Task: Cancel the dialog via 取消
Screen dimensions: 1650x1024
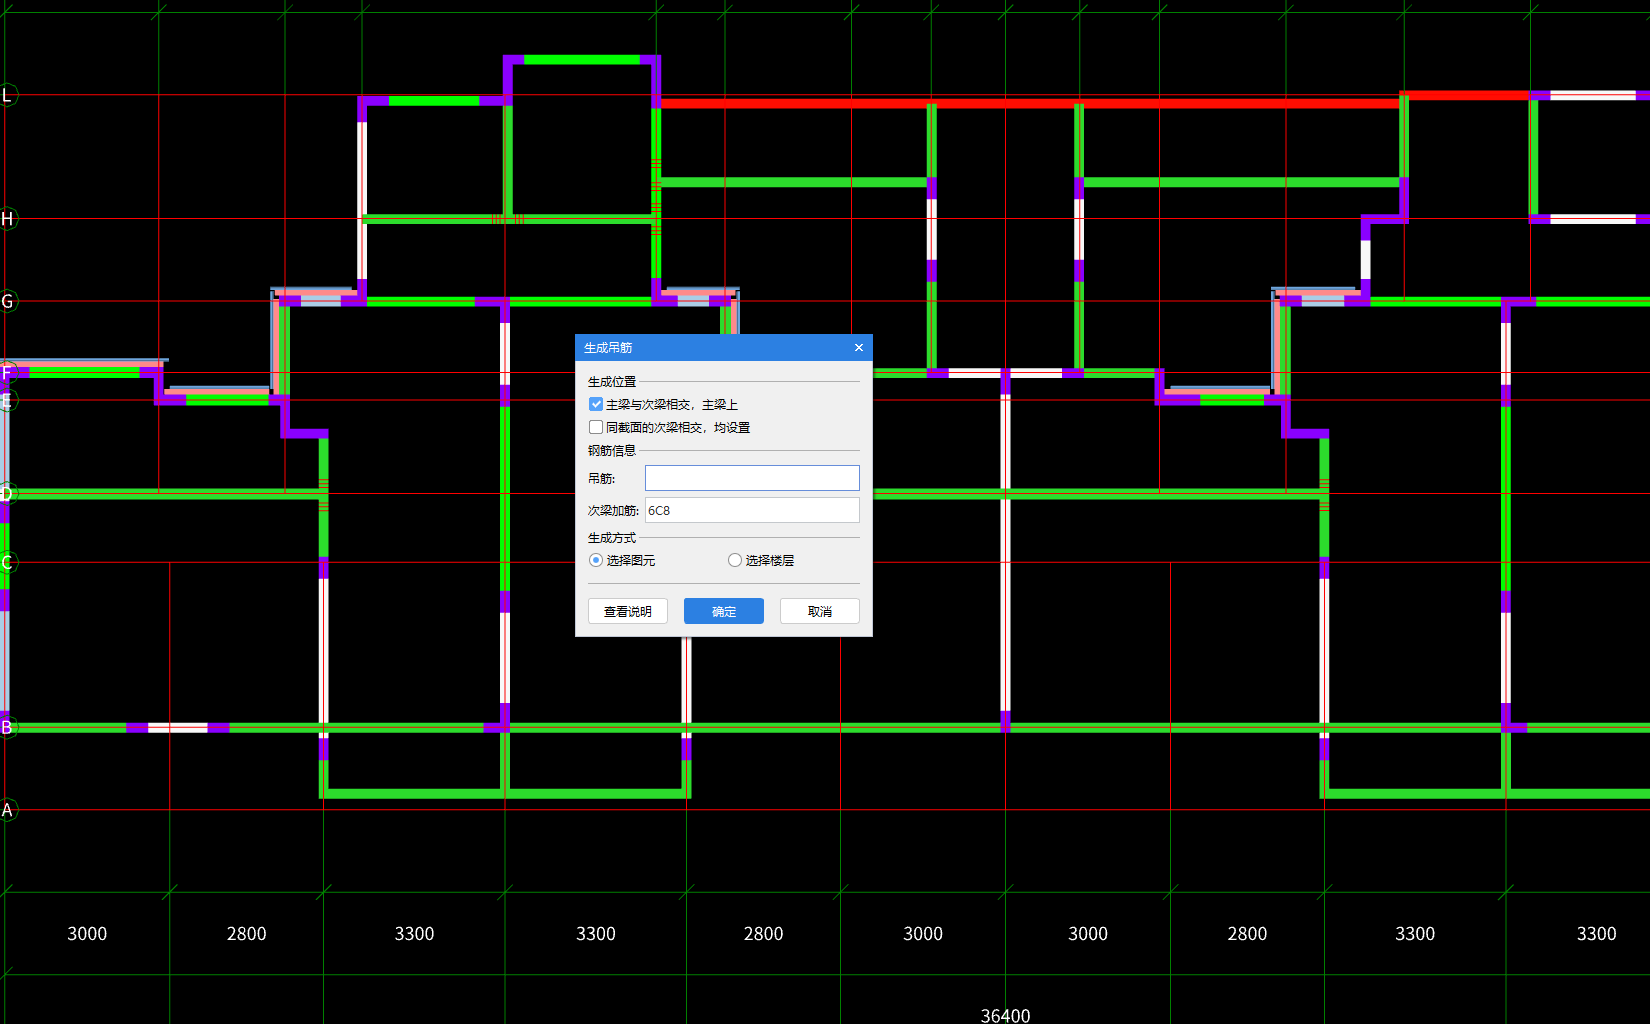Action: (x=820, y=611)
